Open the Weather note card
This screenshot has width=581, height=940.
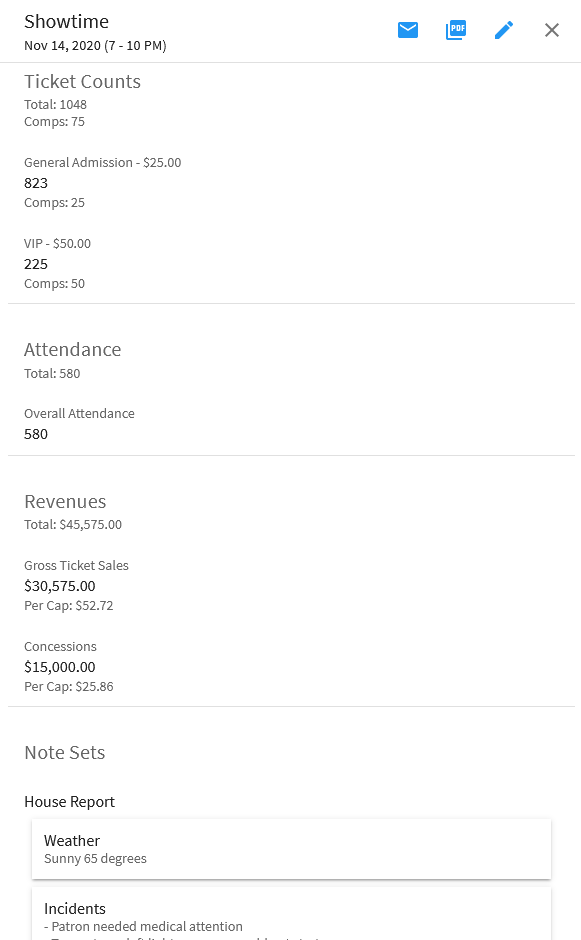tap(291, 849)
